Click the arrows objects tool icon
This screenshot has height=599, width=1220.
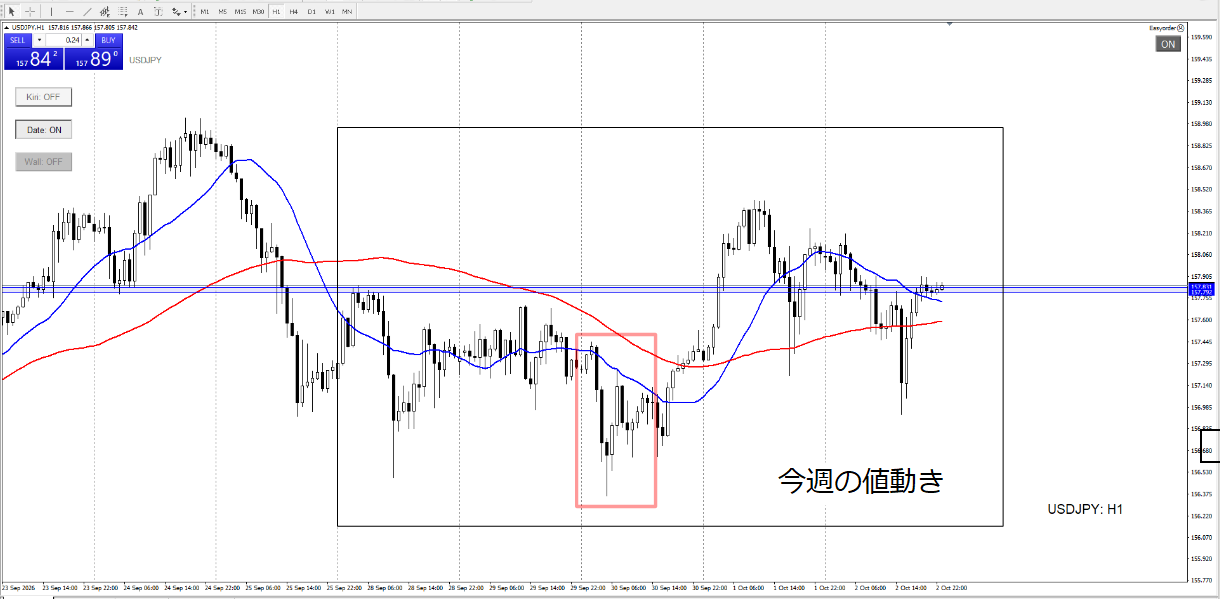[x=176, y=12]
